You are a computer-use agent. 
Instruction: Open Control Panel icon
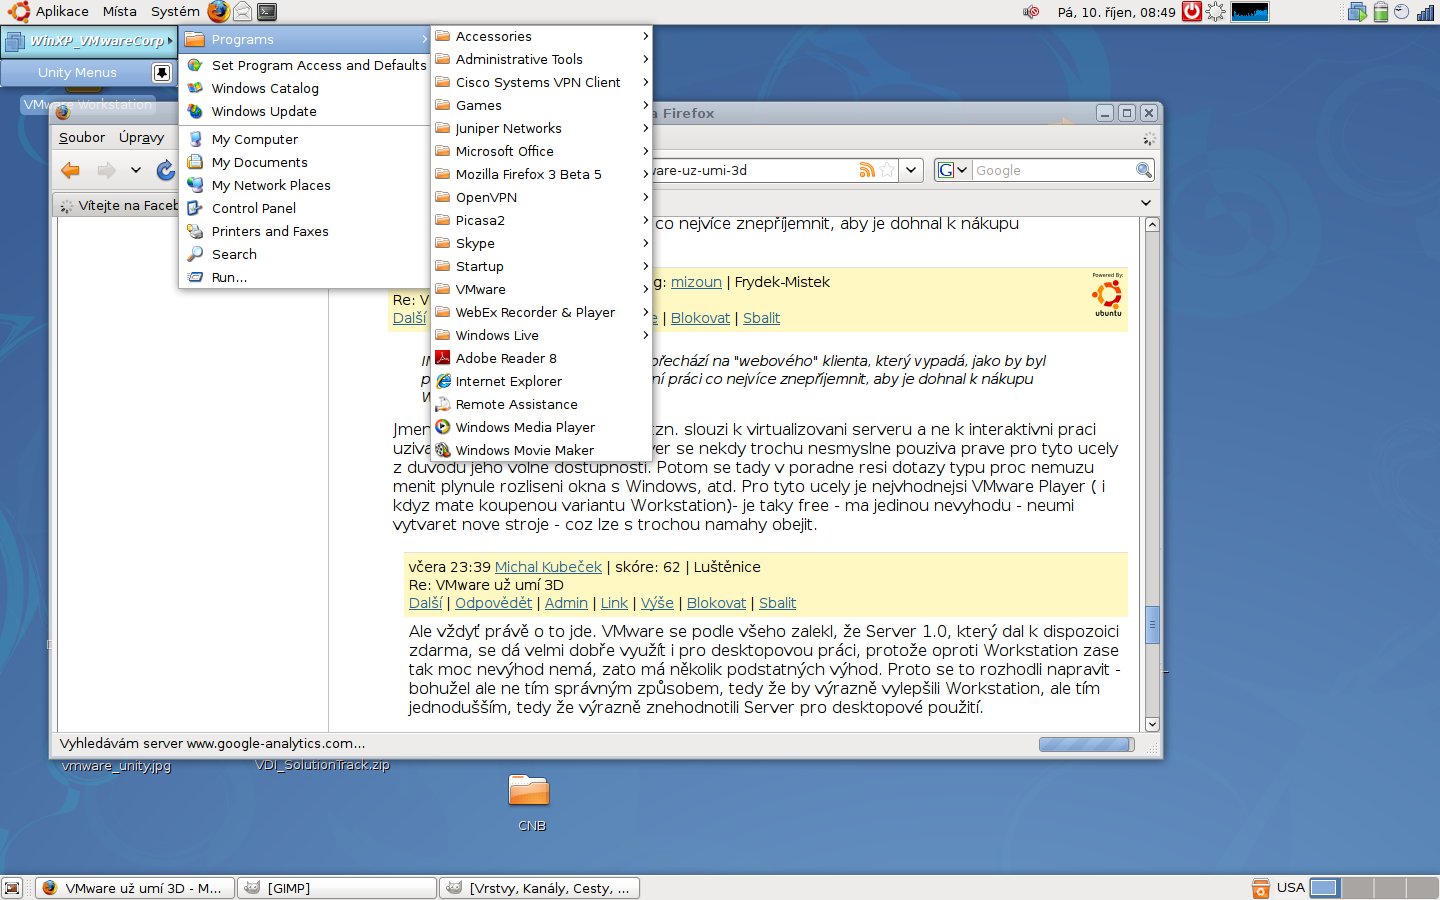point(195,208)
